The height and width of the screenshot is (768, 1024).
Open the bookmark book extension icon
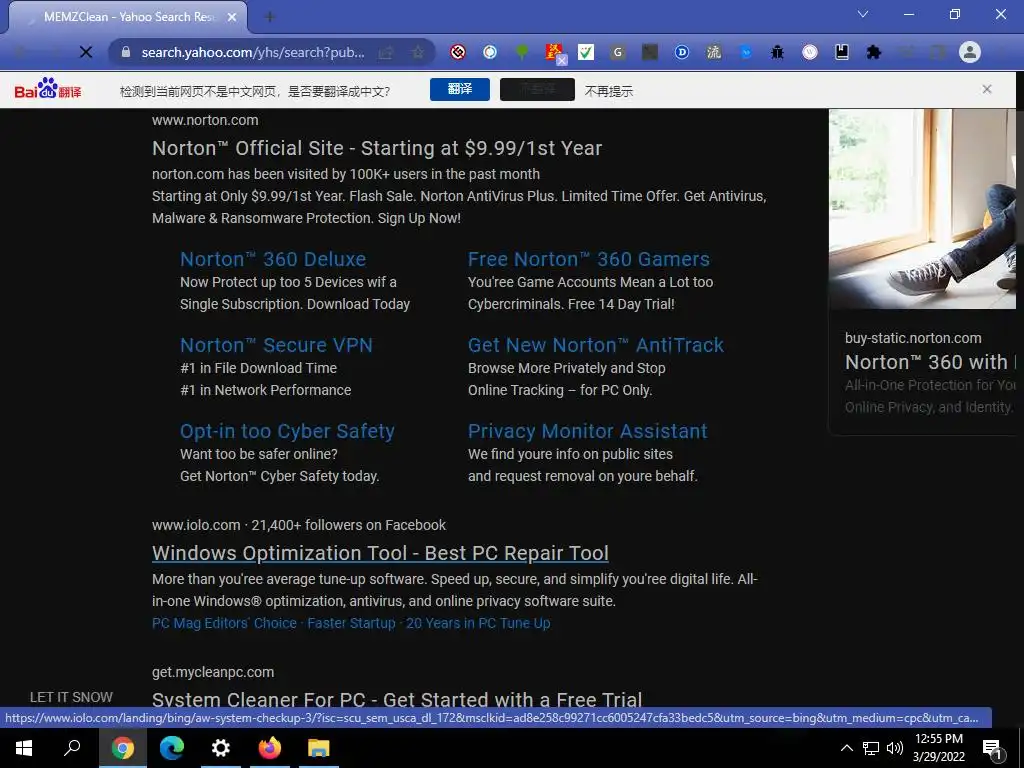click(x=842, y=52)
